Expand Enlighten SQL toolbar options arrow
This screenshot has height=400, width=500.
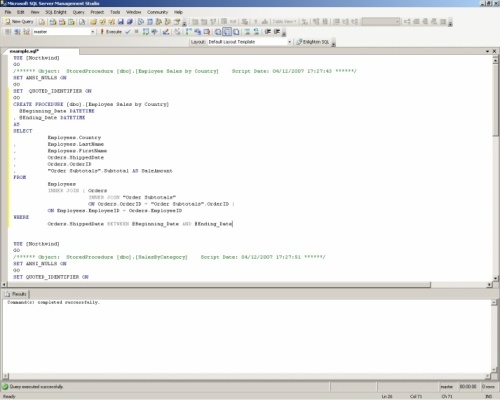pyautogui.click(x=333, y=43)
